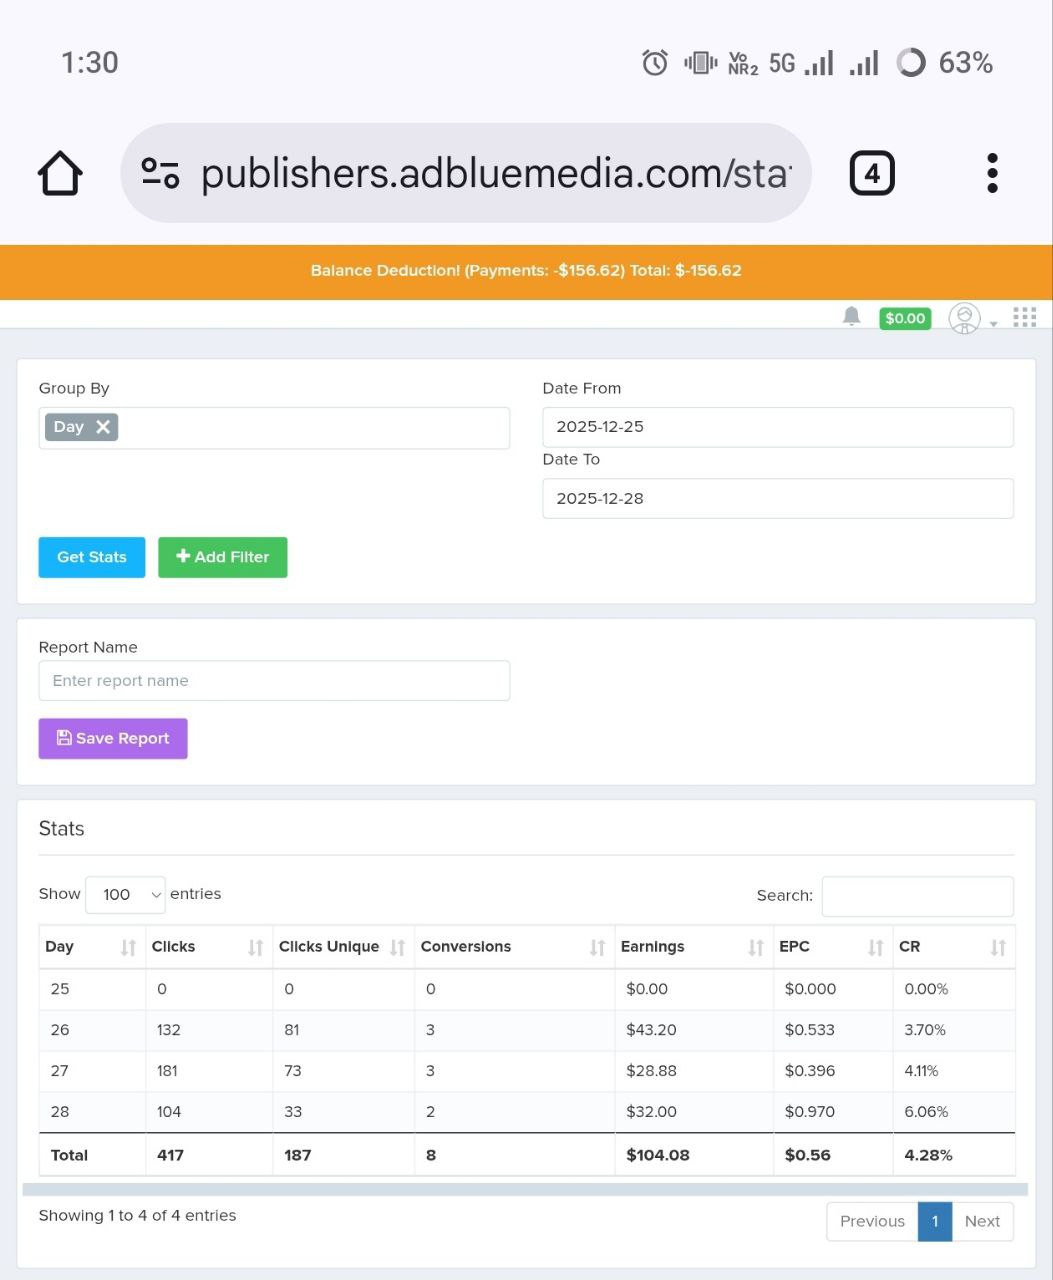Tap the browser home icon
1053x1280 pixels.
60,174
